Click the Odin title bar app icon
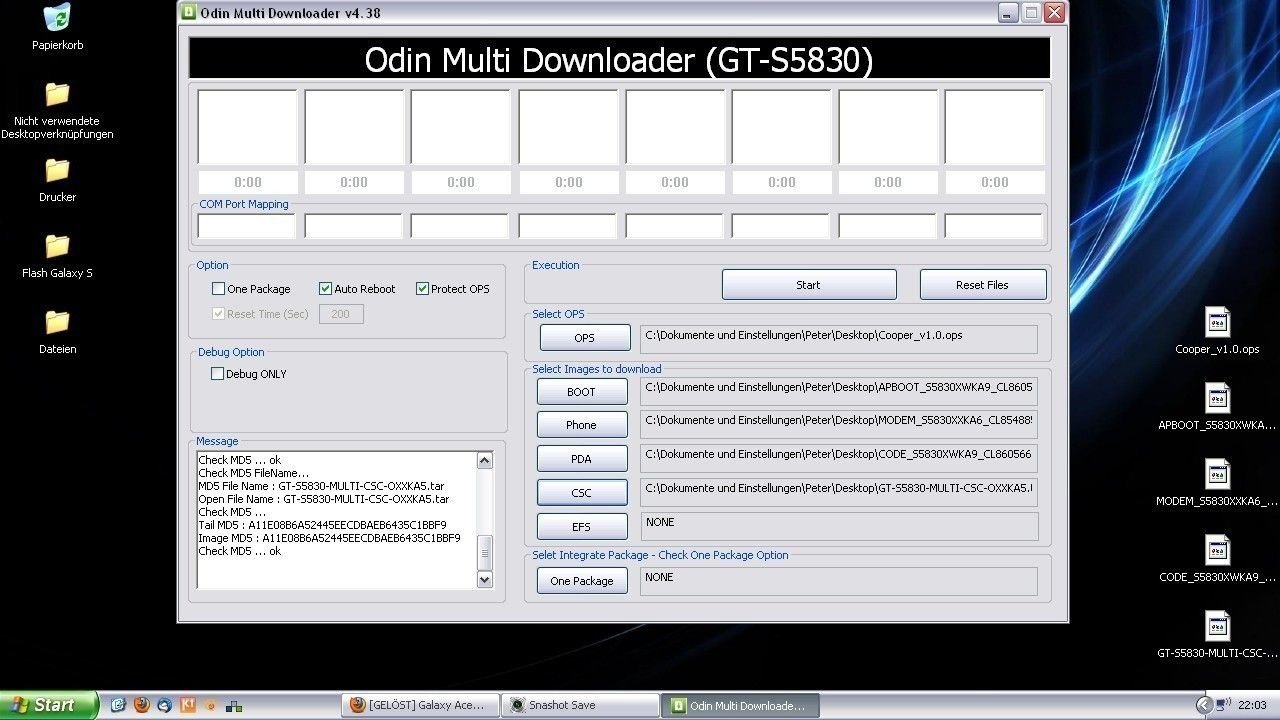 coord(189,13)
